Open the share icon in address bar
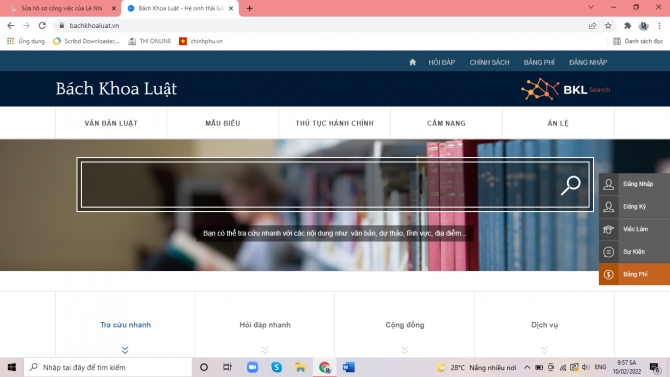670x377 pixels. [x=592, y=26]
